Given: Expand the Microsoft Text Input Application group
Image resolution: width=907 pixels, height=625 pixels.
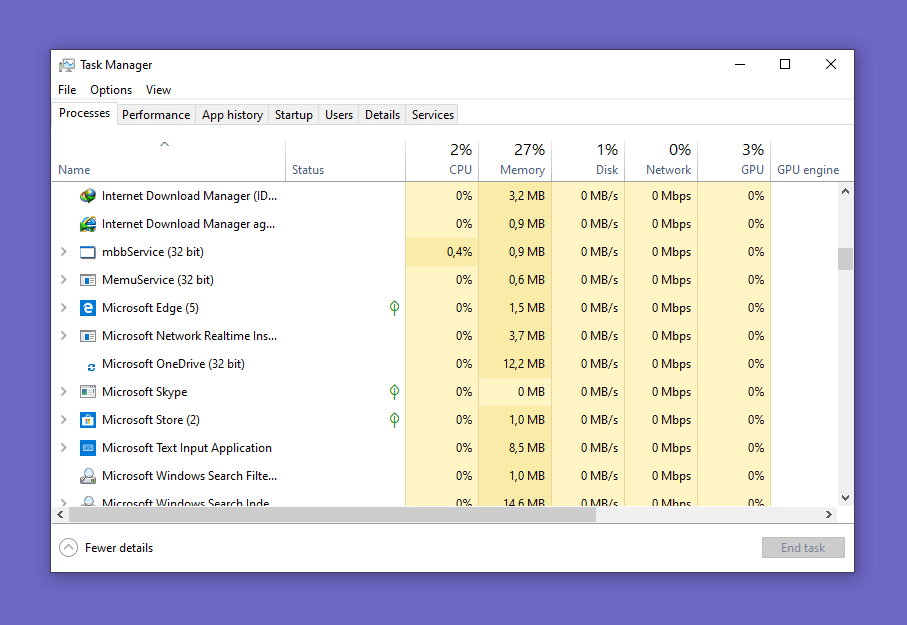Looking at the screenshot, I should tap(64, 447).
